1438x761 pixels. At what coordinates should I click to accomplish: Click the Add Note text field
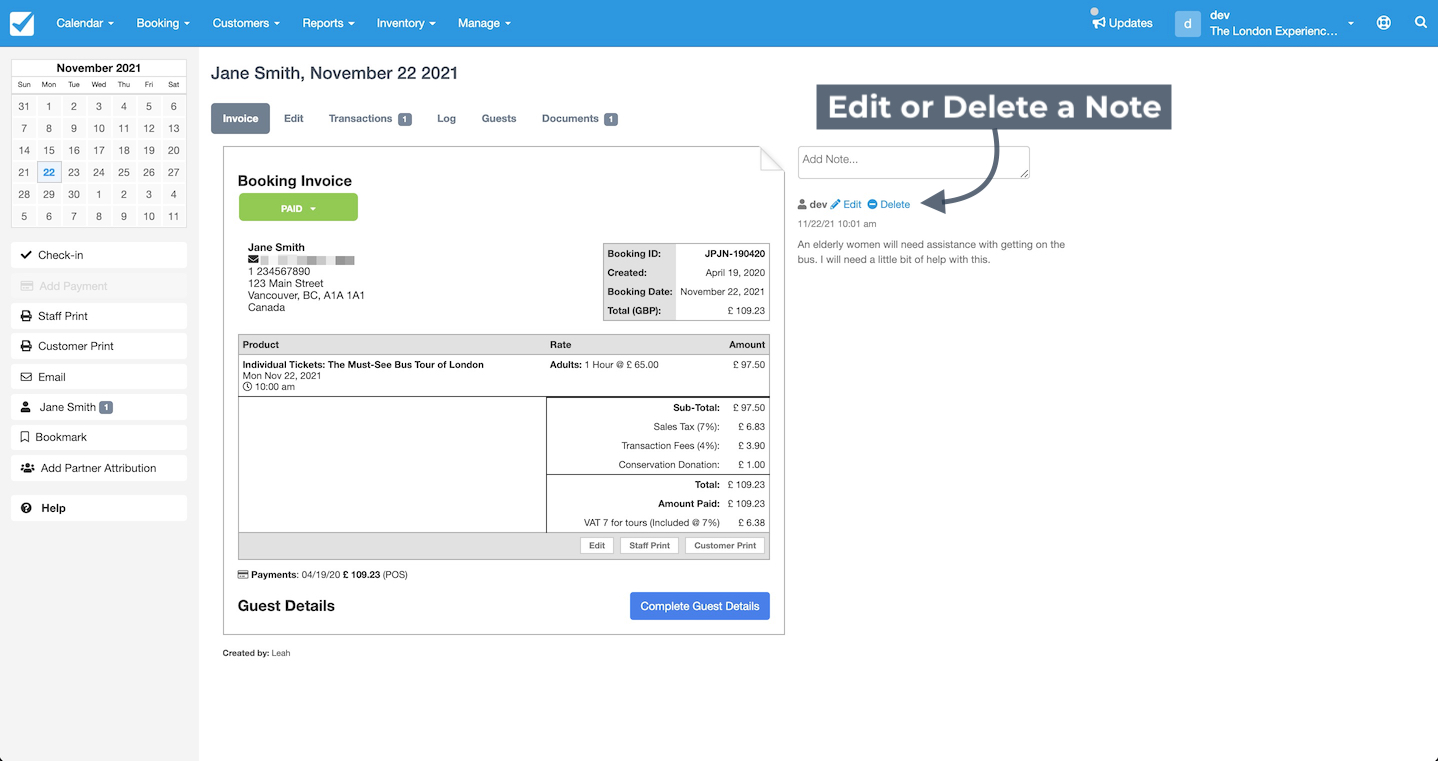(913, 163)
